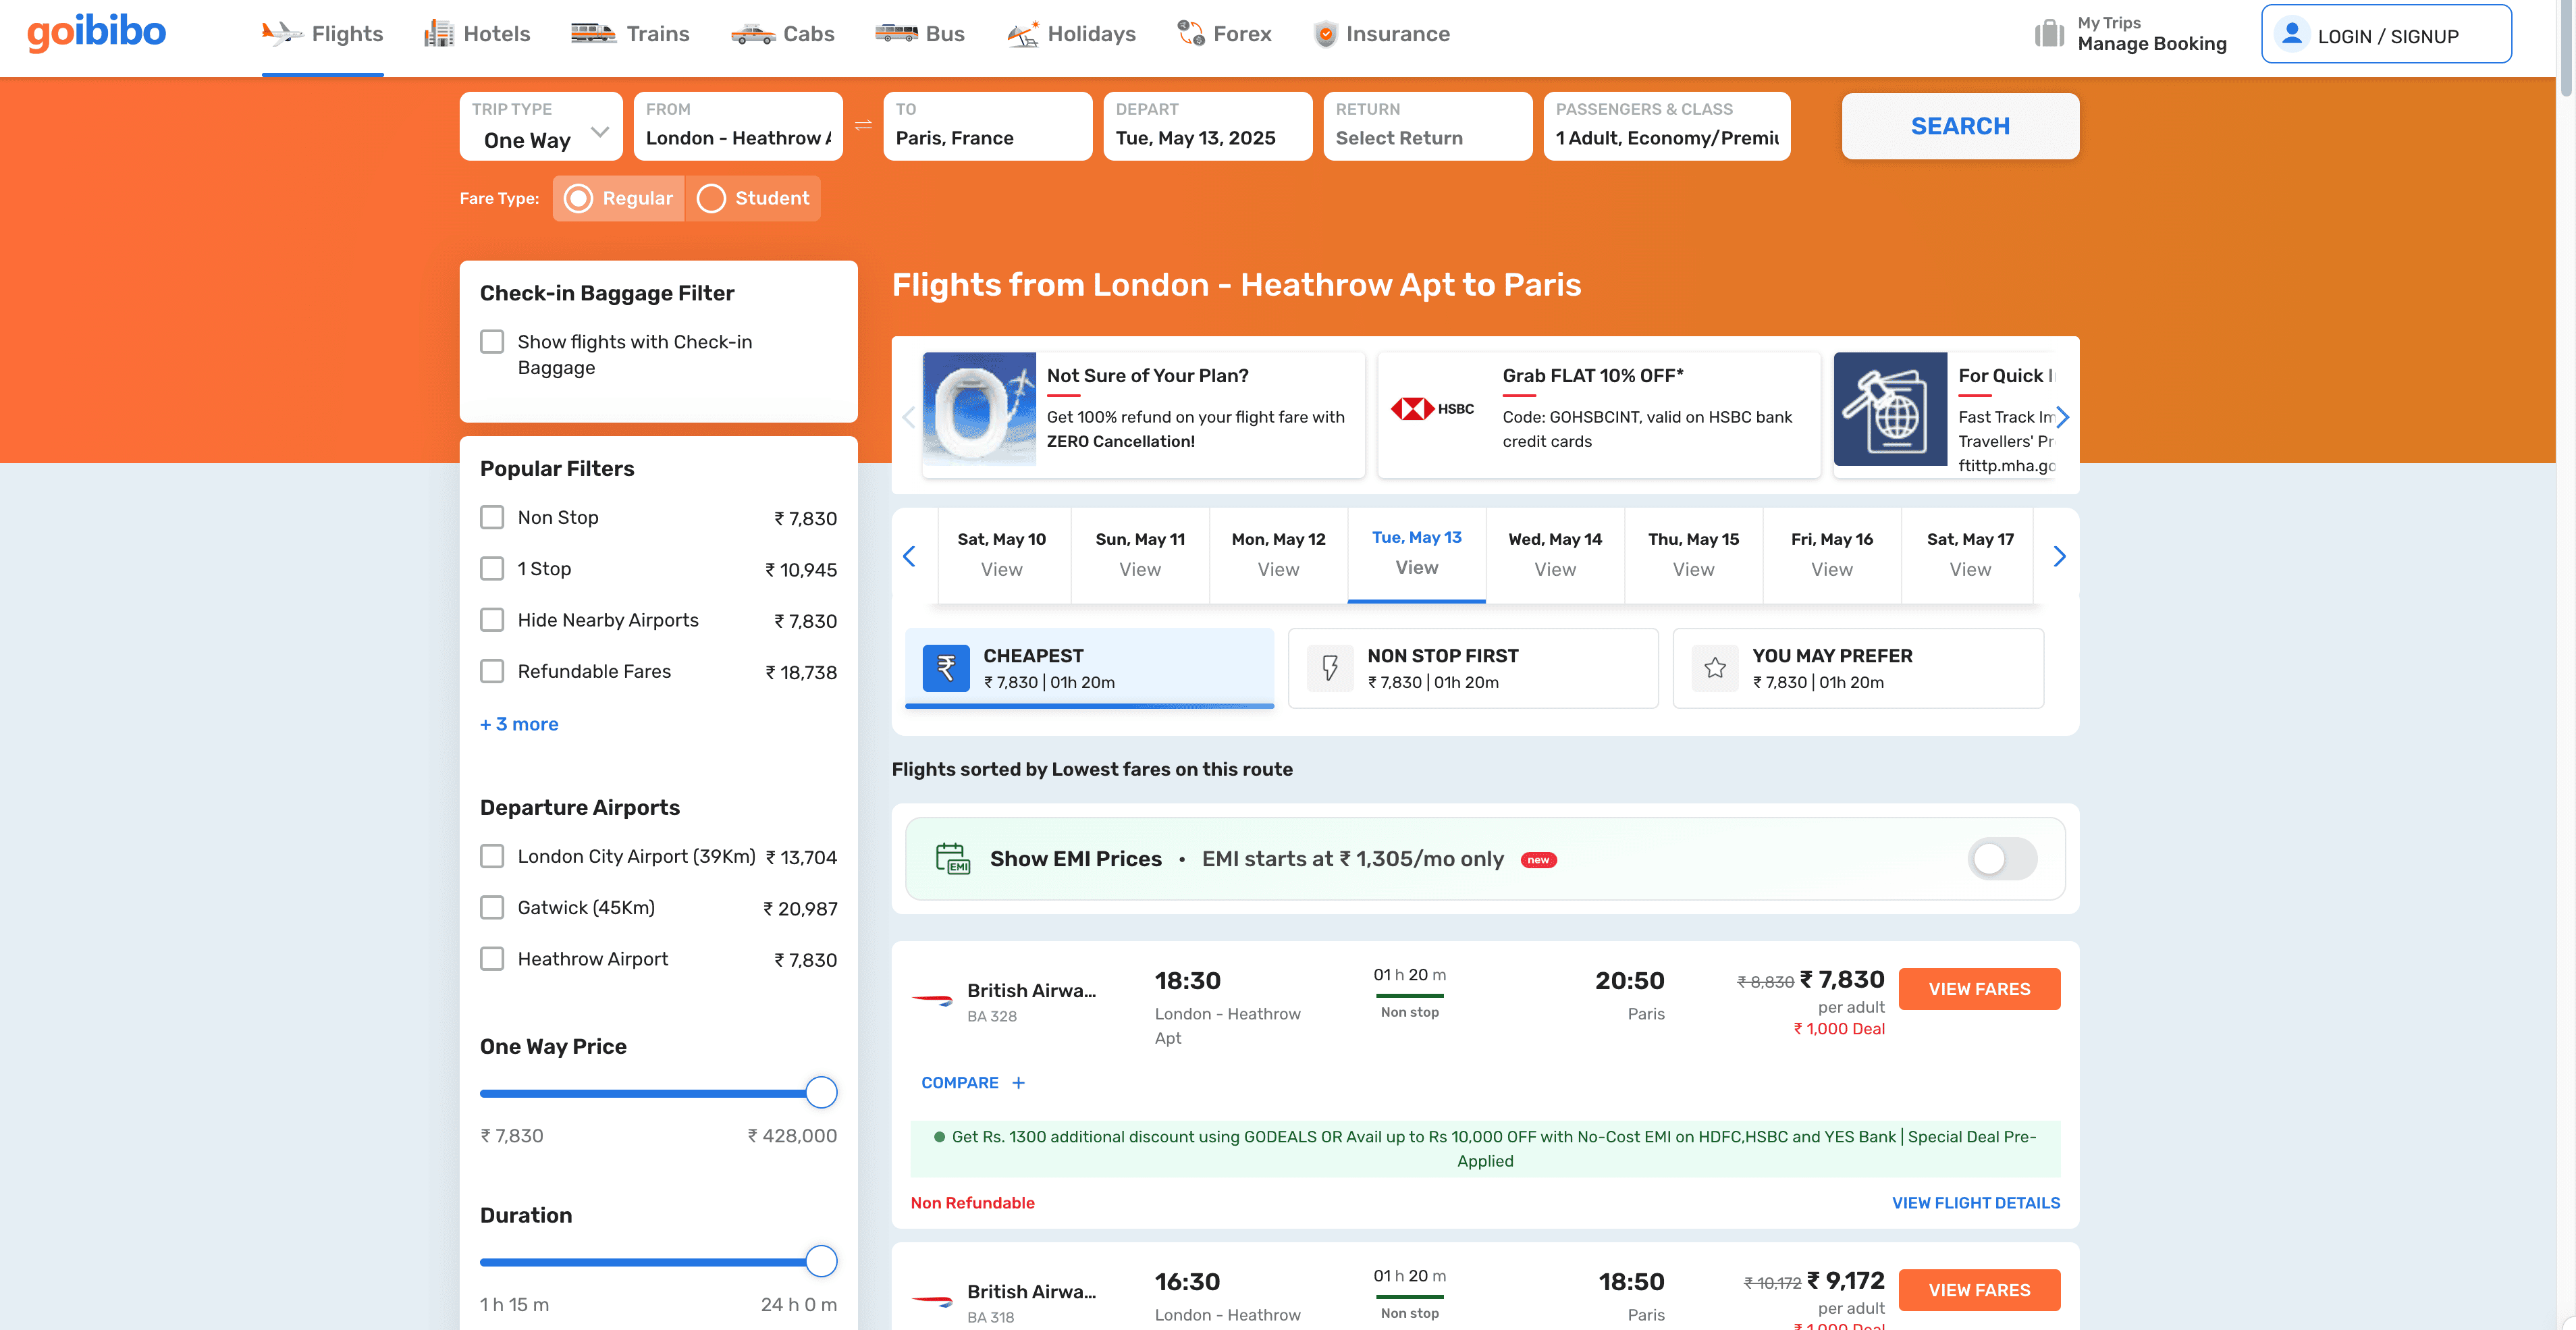Swap origin and destination arrows icon
This screenshot has height=1330, width=2576.
pos(863,126)
